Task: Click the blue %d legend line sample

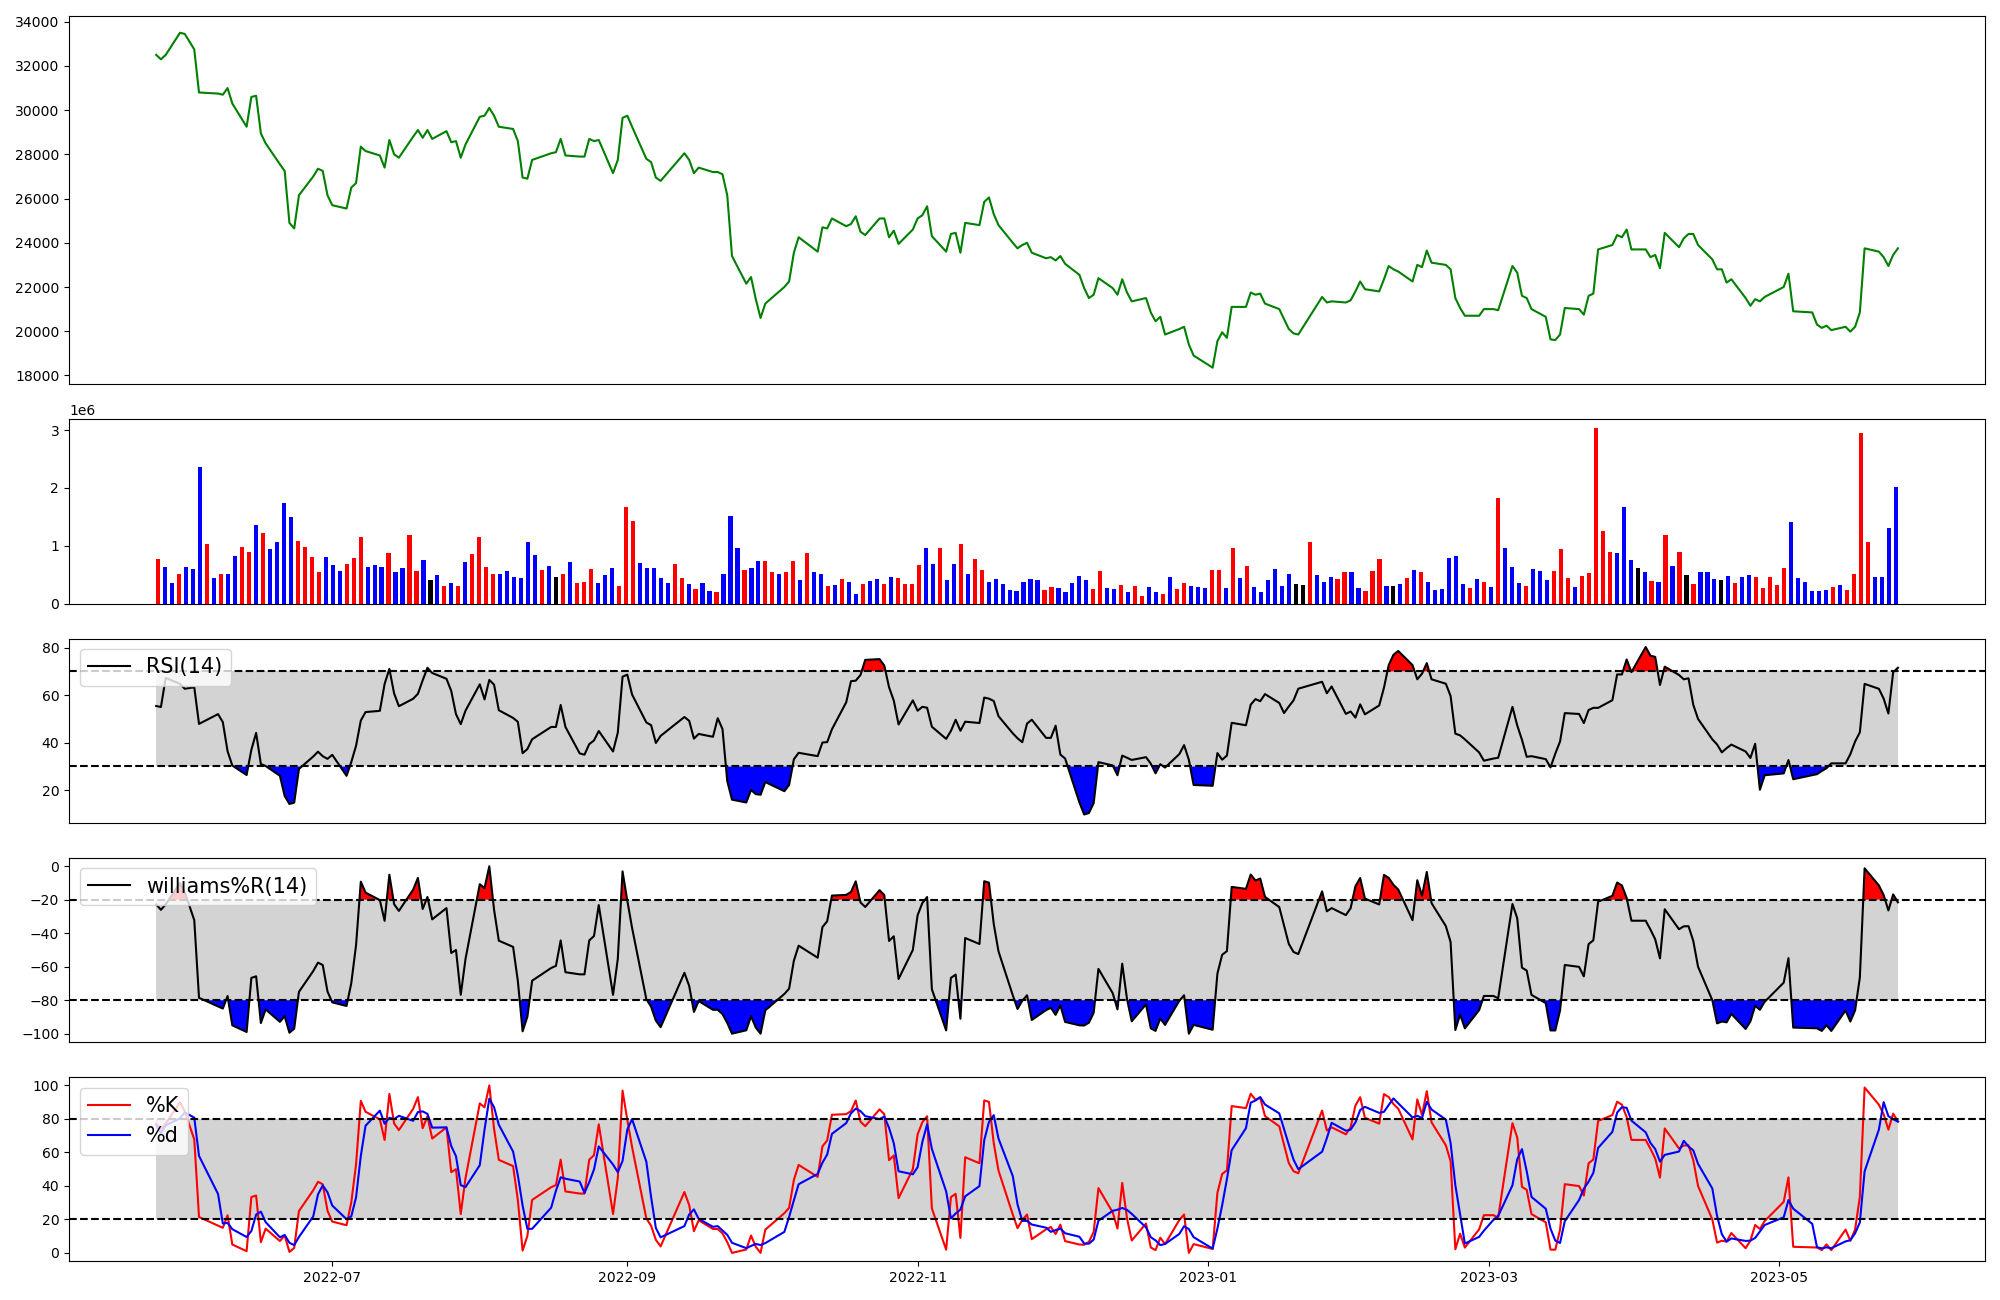Action: pyautogui.click(x=109, y=1135)
